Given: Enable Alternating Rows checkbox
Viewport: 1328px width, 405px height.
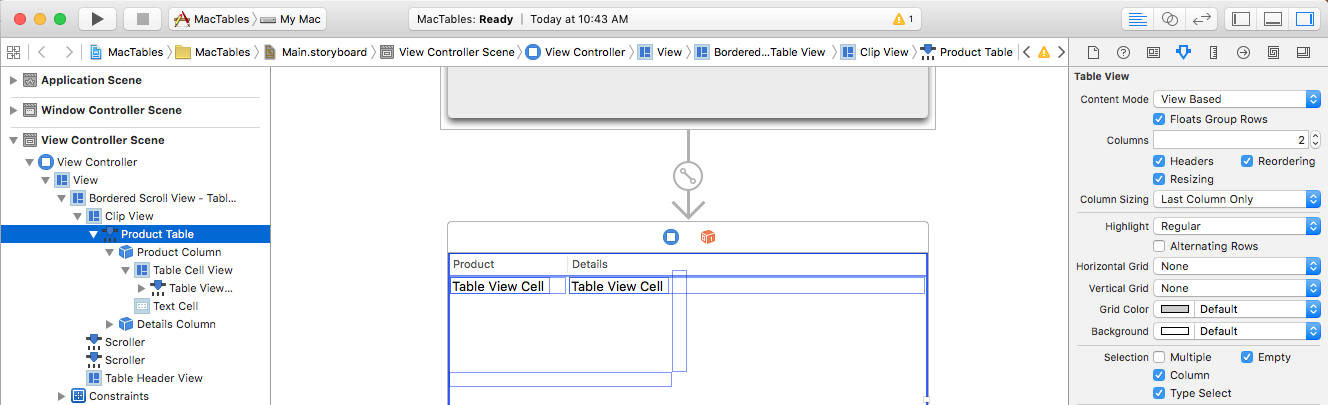Looking at the screenshot, I should 1160,246.
